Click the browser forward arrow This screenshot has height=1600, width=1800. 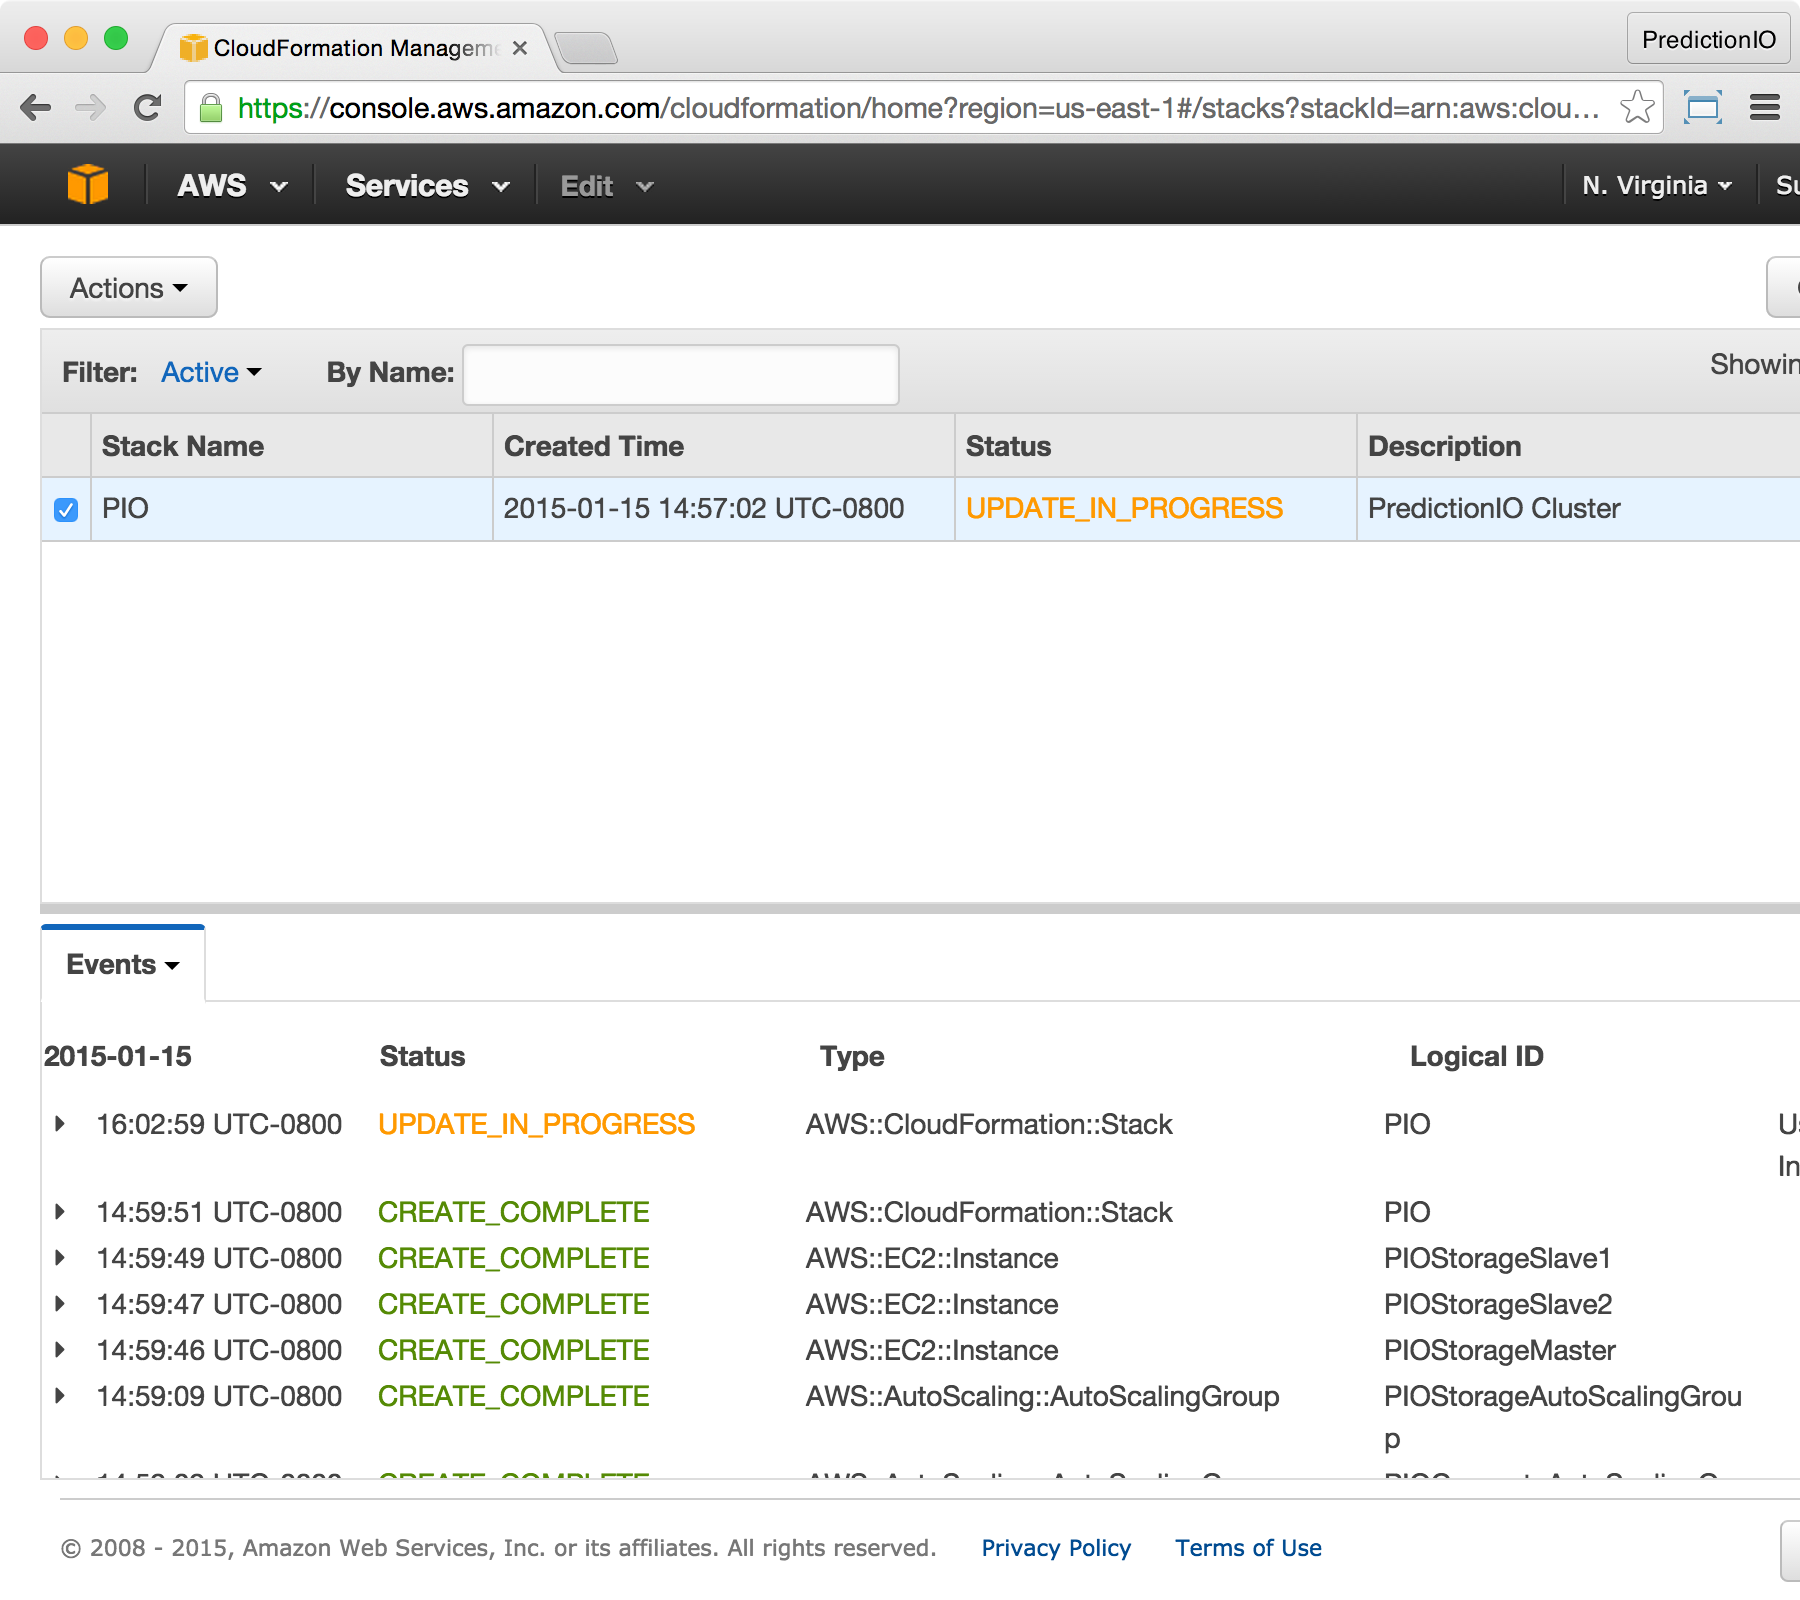pos(91,108)
